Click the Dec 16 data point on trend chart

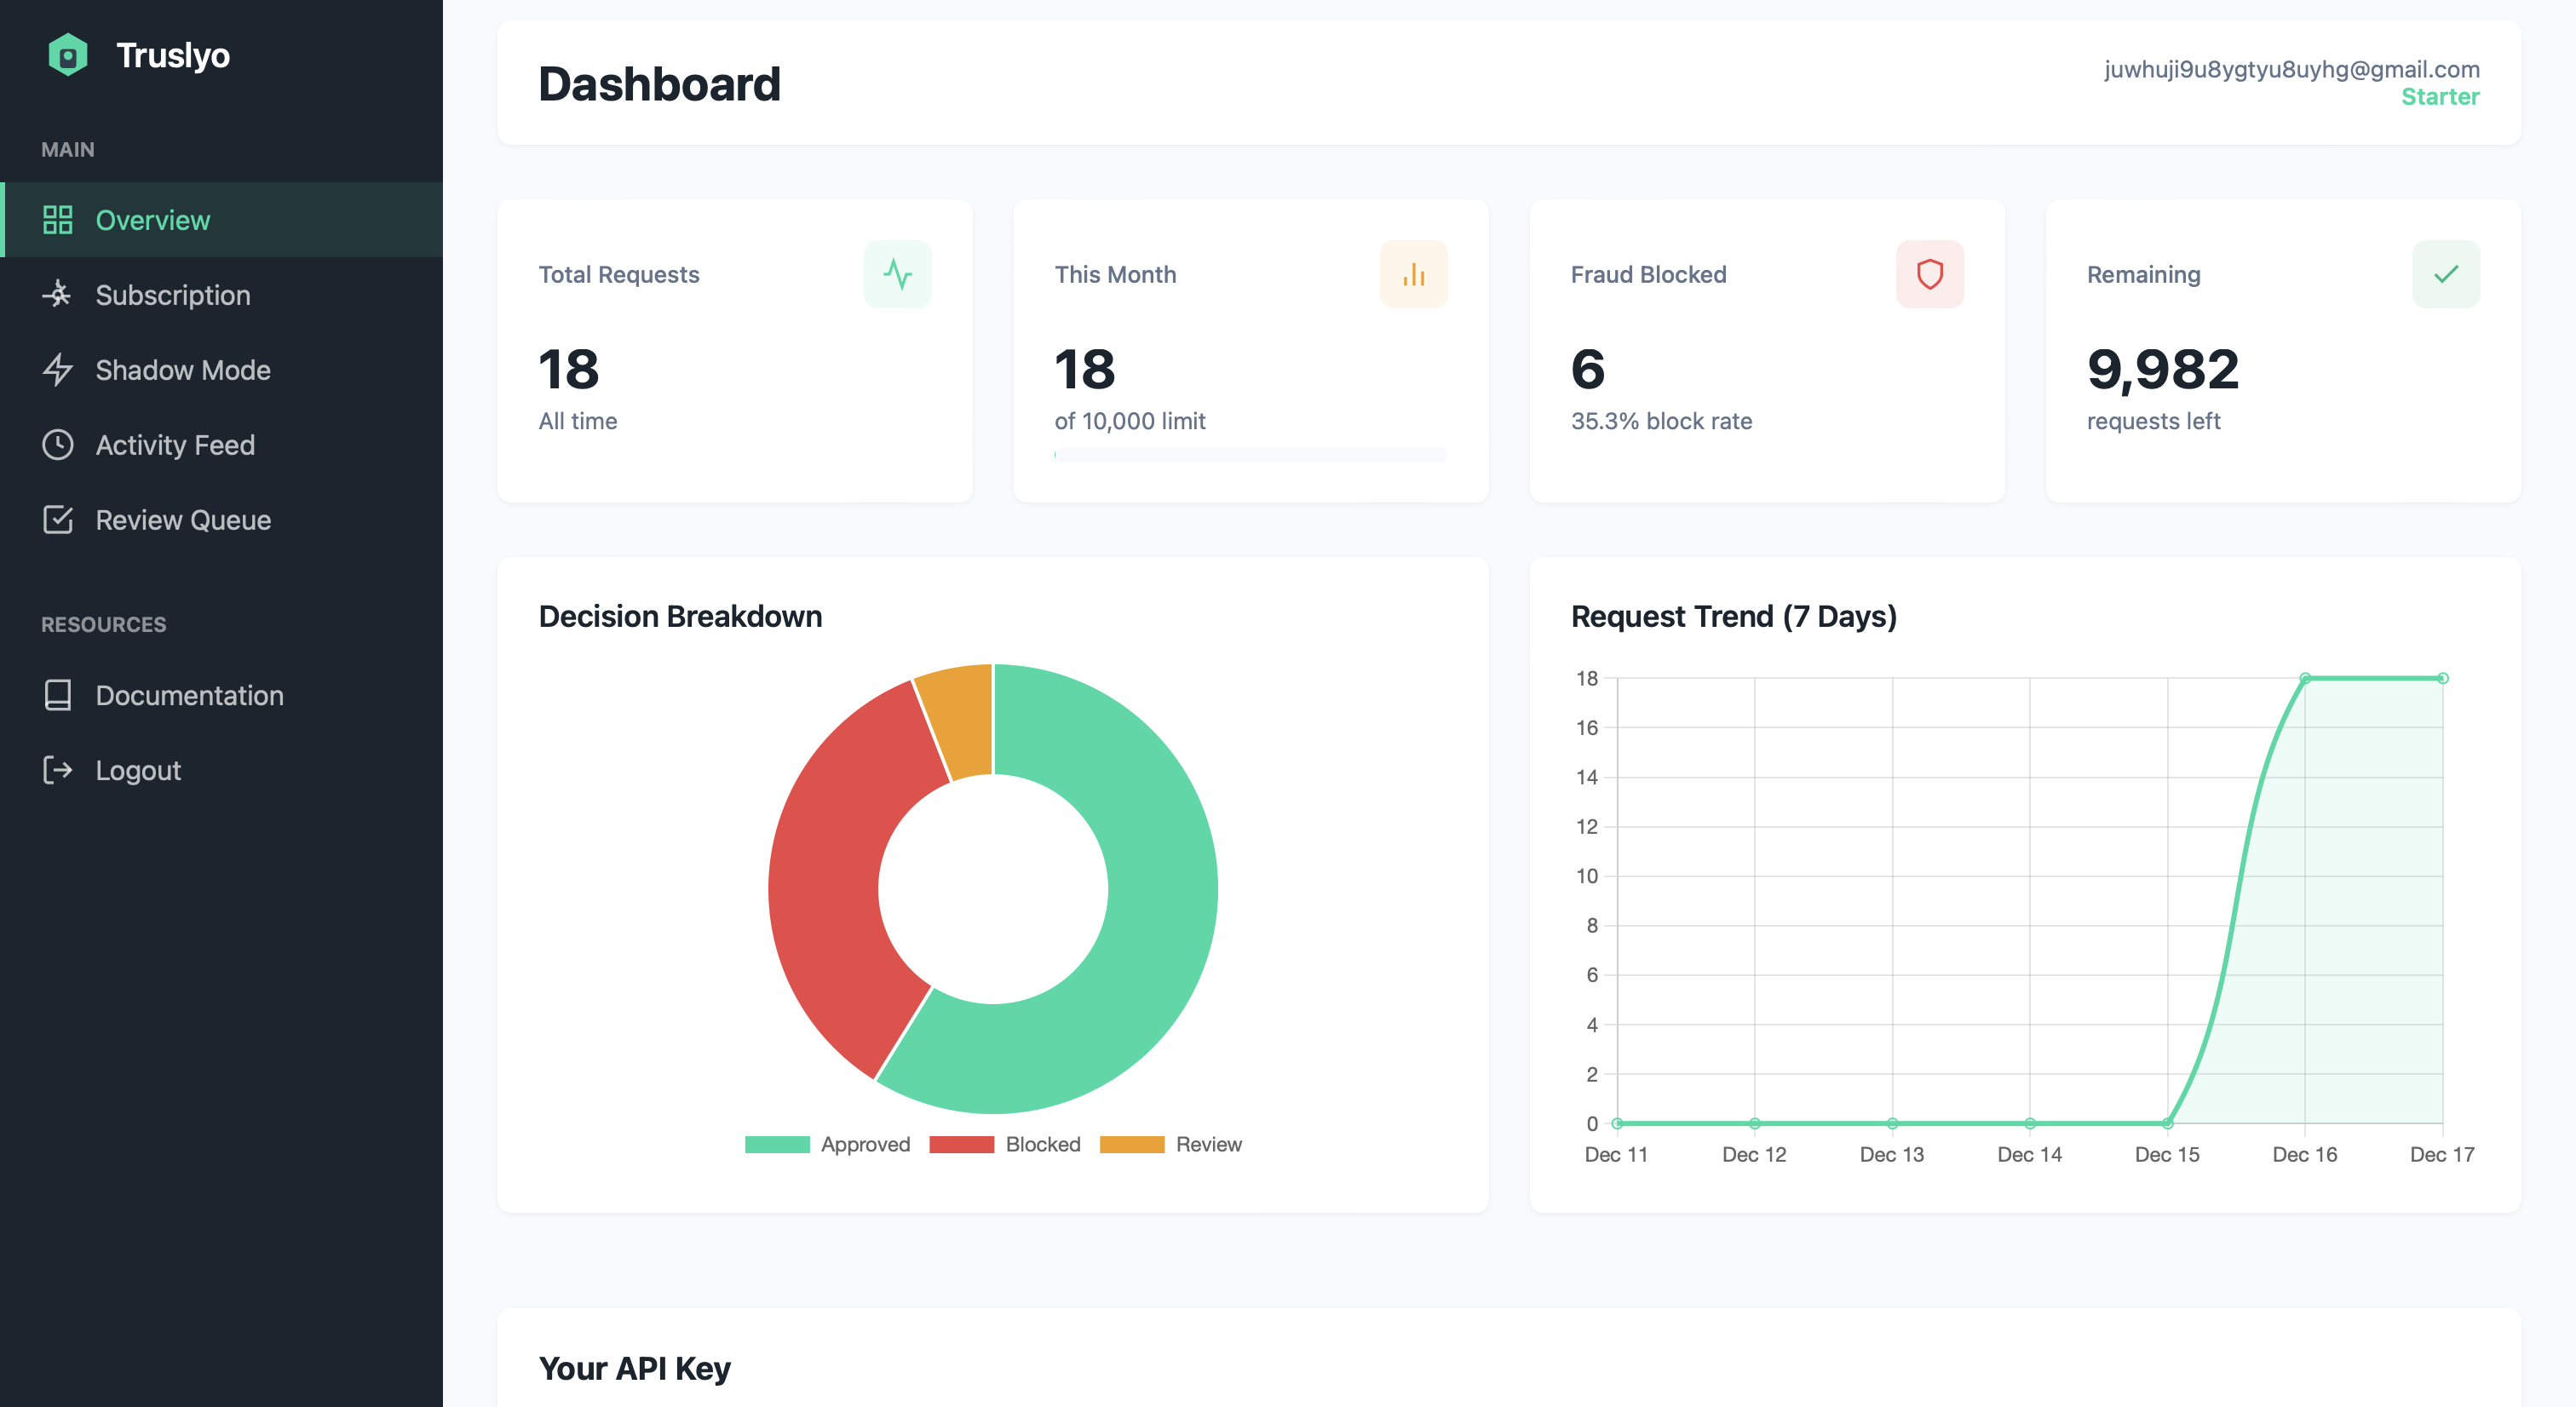point(2305,678)
